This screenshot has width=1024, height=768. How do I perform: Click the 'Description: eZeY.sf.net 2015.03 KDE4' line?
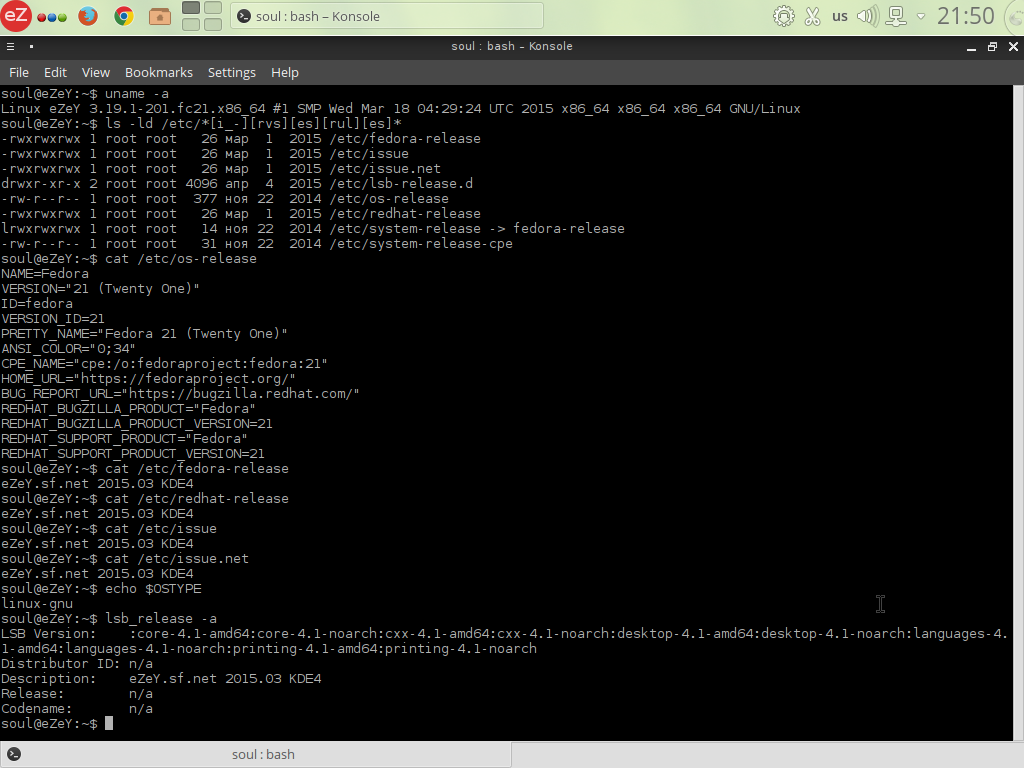pos(161,679)
